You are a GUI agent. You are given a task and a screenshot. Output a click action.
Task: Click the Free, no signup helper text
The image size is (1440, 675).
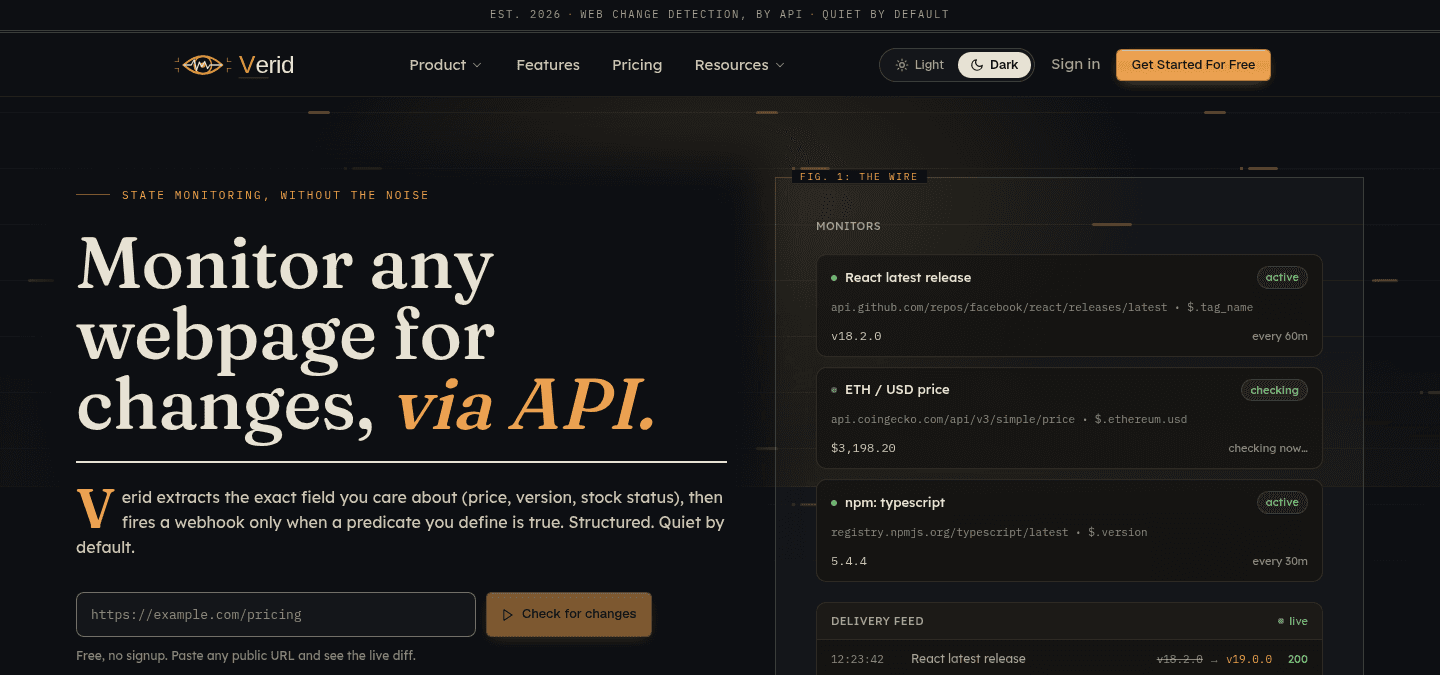[x=246, y=656]
